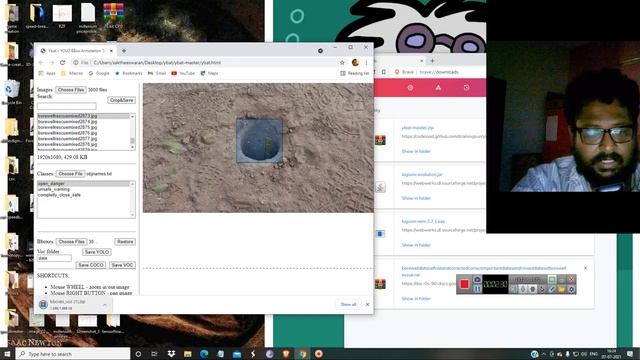Screen dimensions: 640x360
Task: Open screen recorder settings gear
Action: pyautogui.click(x=571, y=289)
